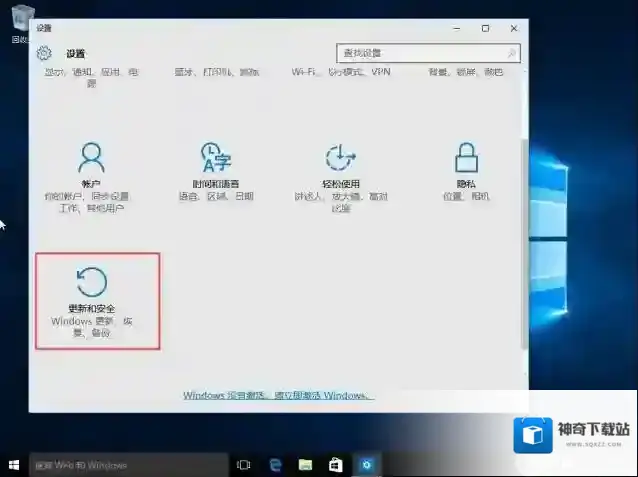
Task: Click the magnifier icon in the search box
Action: [x=511, y=53]
